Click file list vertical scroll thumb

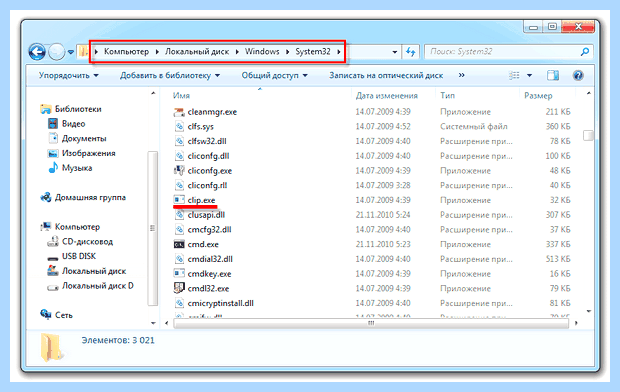click(x=588, y=135)
